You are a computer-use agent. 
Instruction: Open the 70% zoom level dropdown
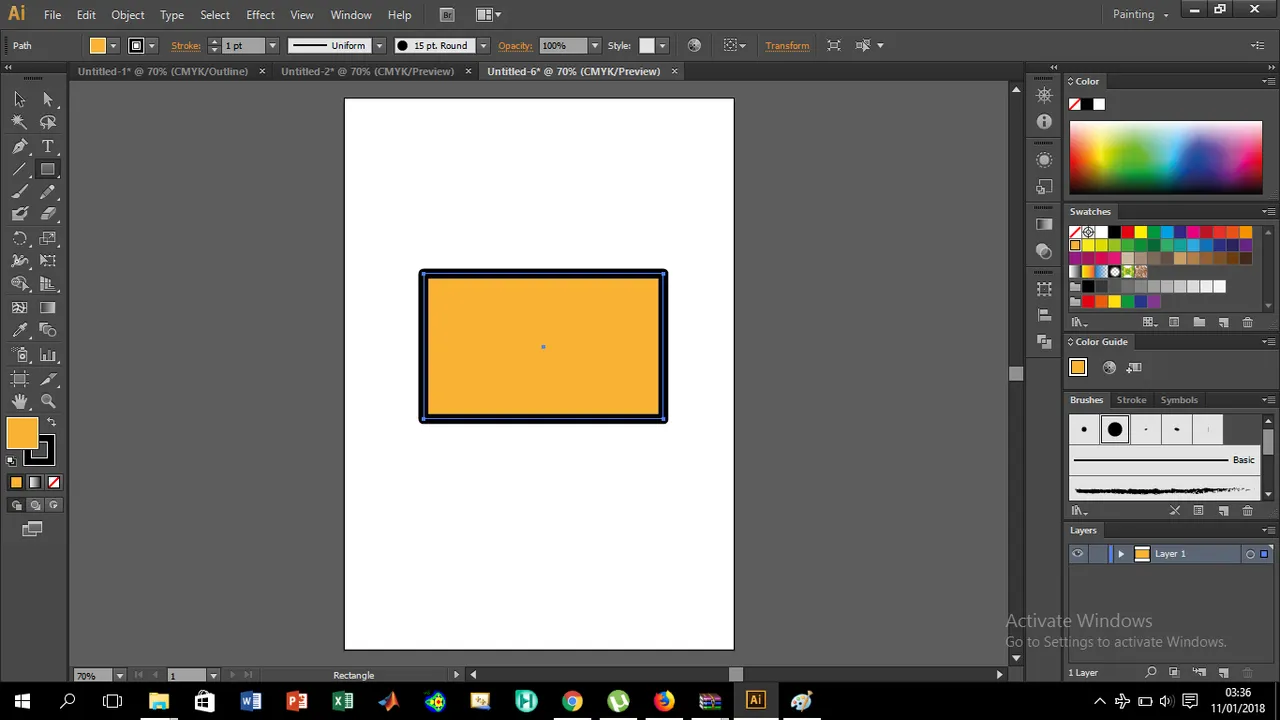119,675
